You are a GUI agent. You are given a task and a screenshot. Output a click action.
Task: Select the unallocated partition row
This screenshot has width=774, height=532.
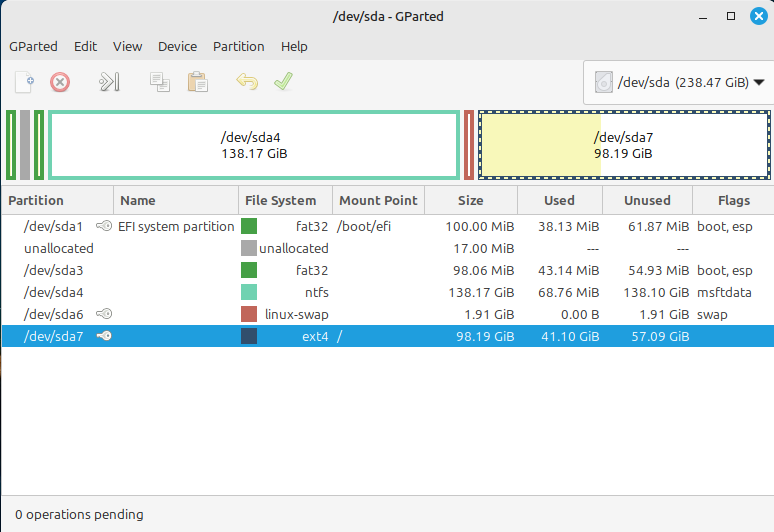(x=387, y=248)
